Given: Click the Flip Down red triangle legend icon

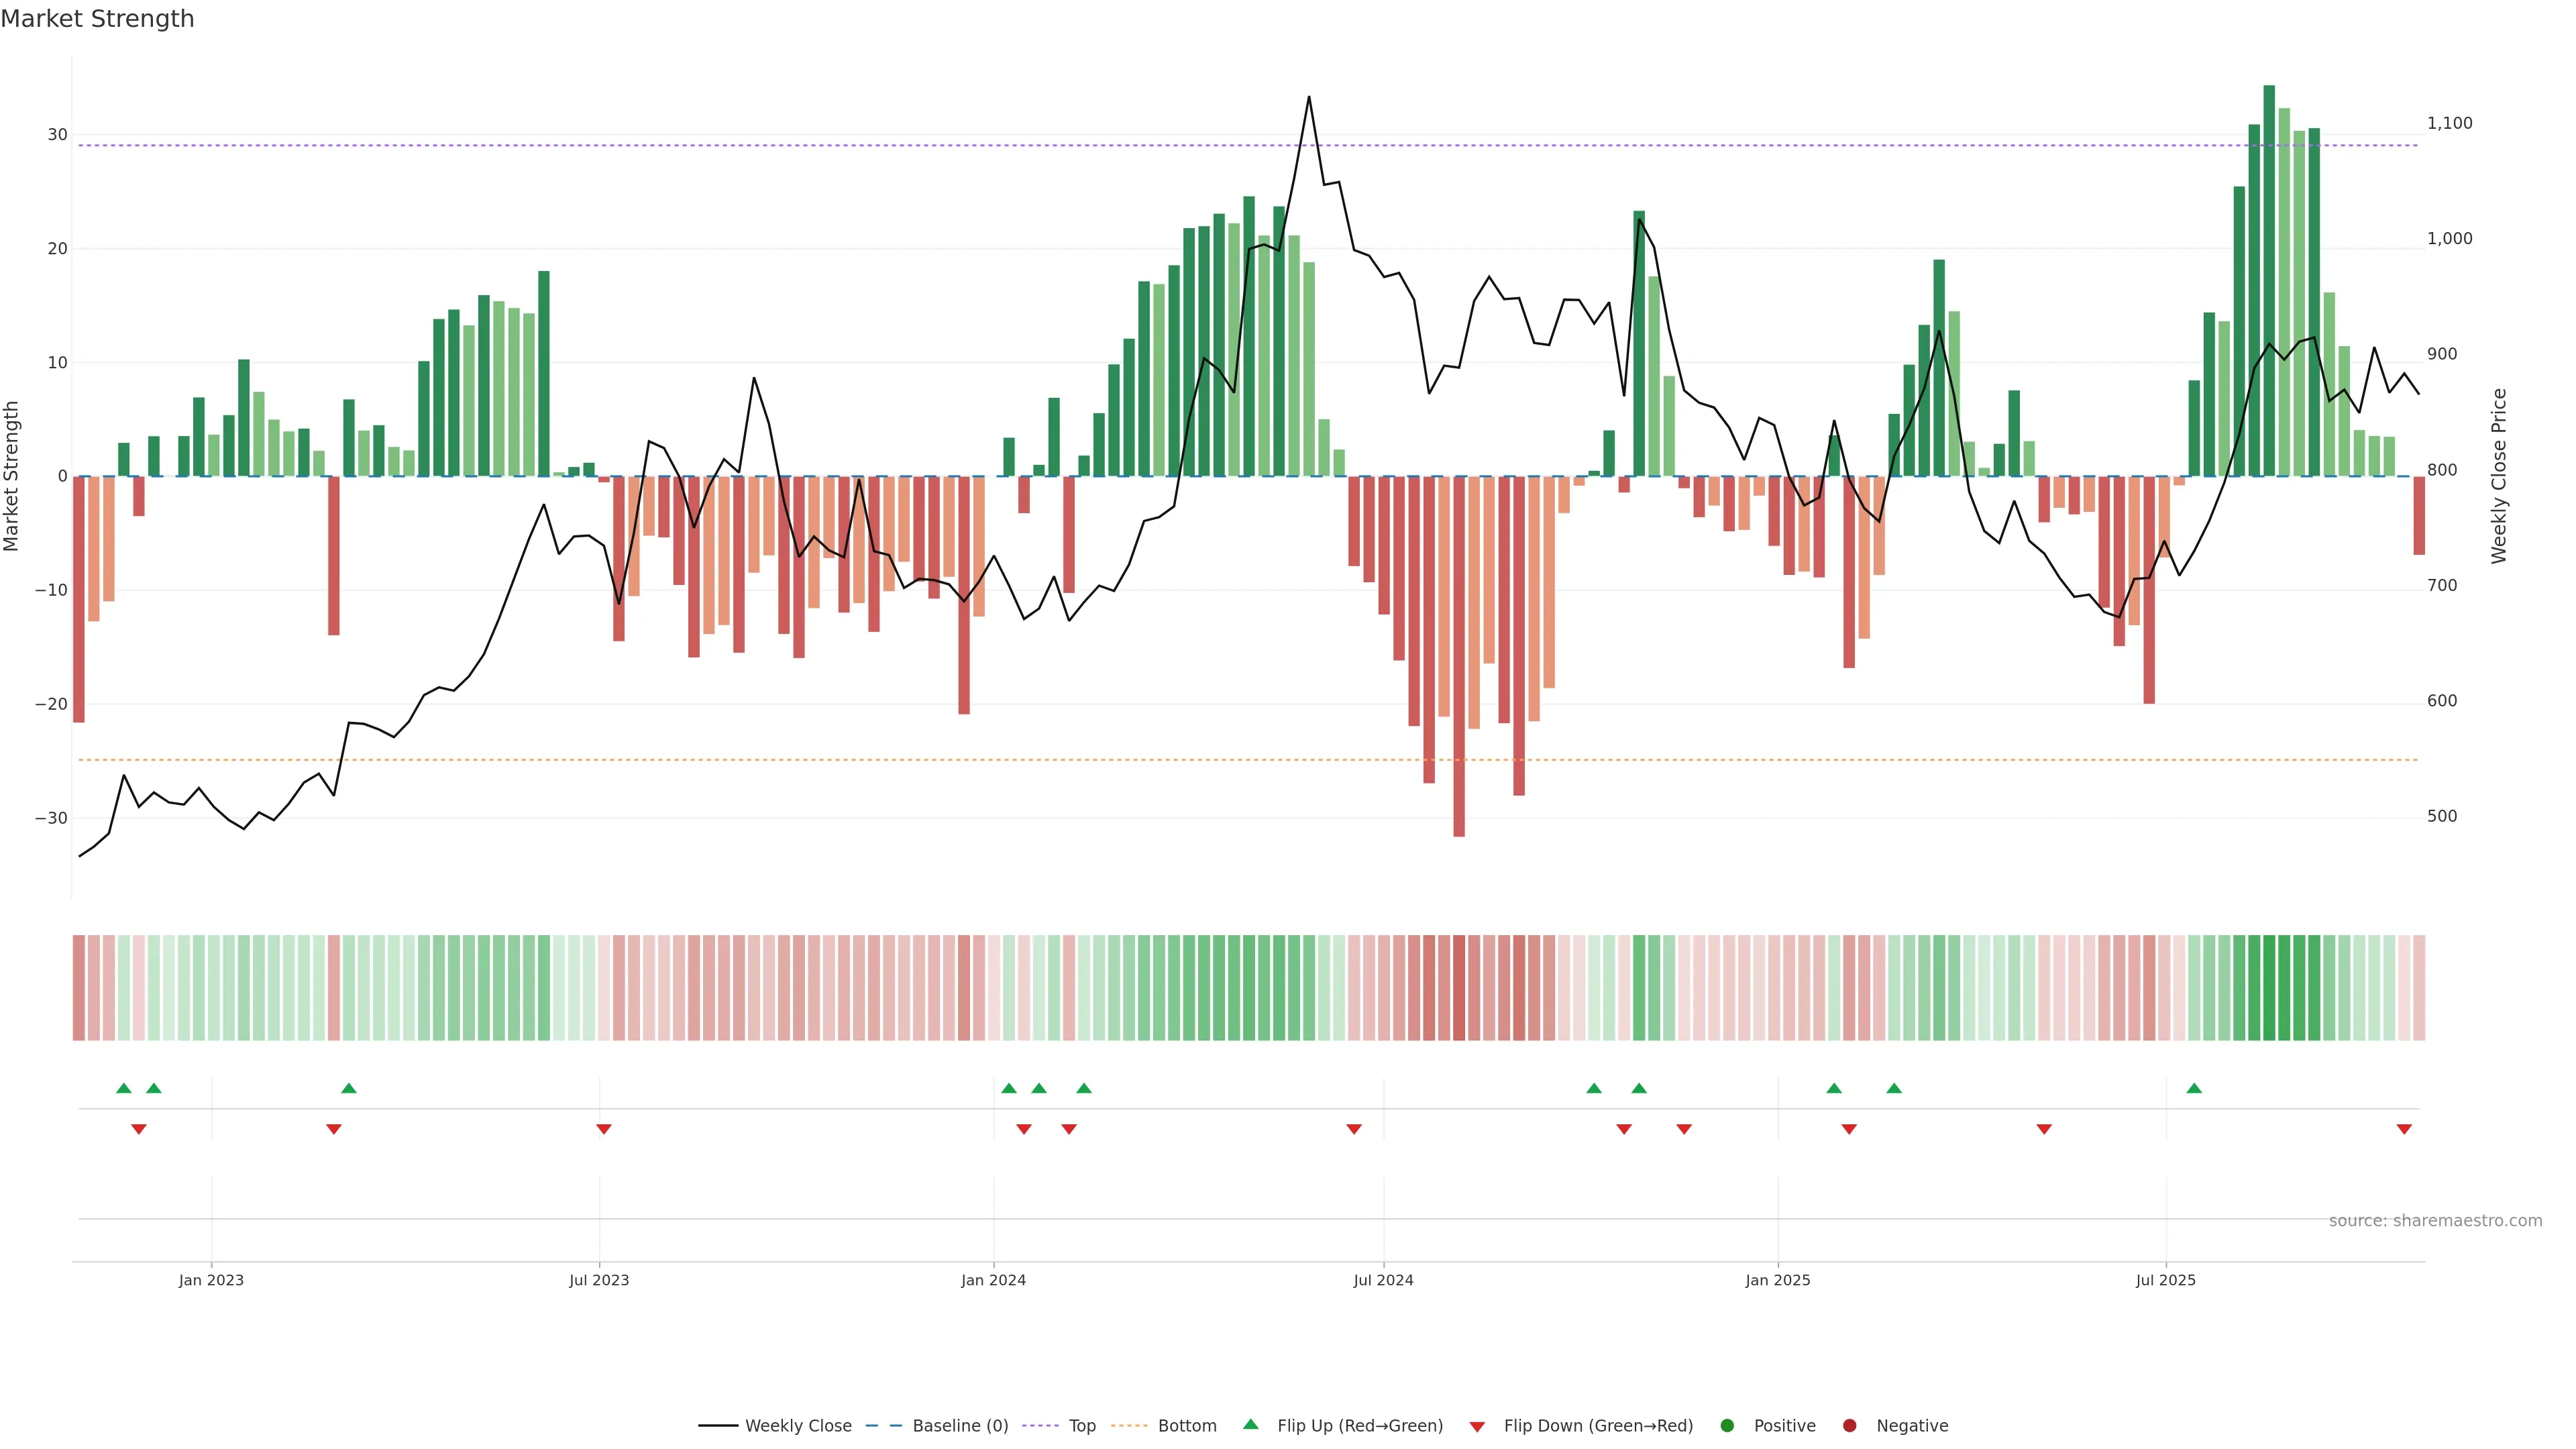Looking at the screenshot, I should (1477, 1426).
